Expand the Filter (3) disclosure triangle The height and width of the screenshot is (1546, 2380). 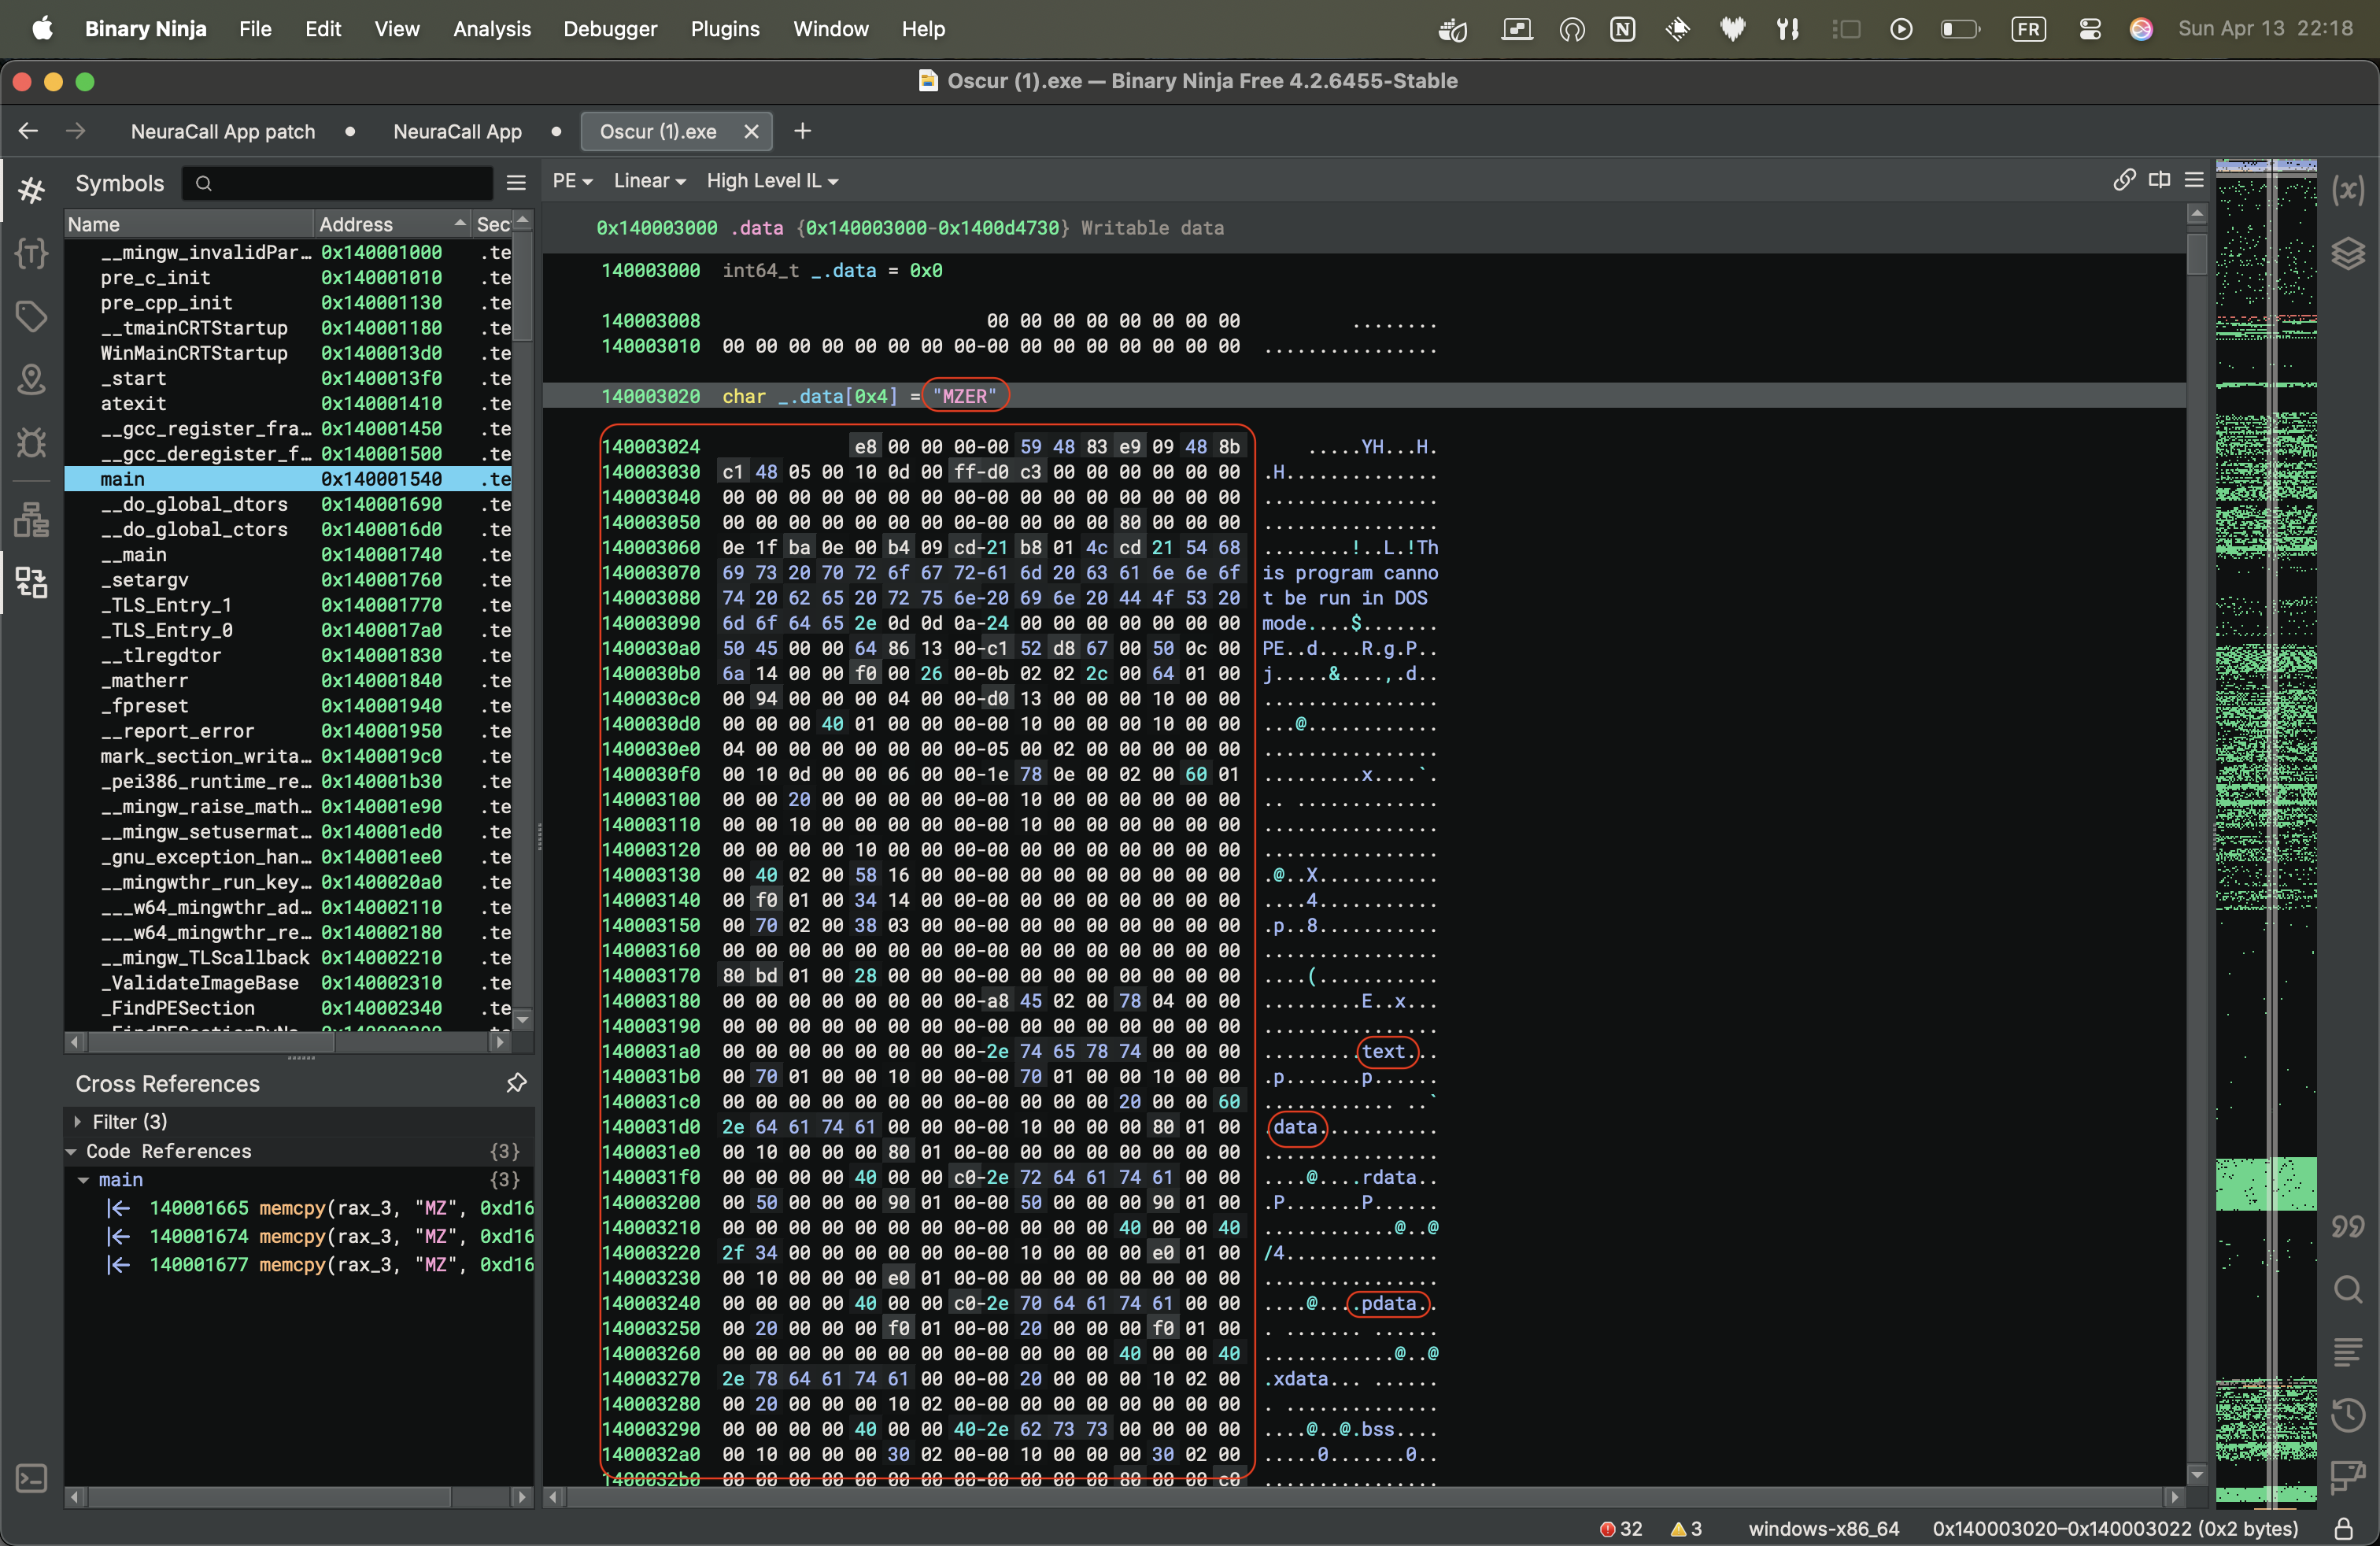(77, 1122)
